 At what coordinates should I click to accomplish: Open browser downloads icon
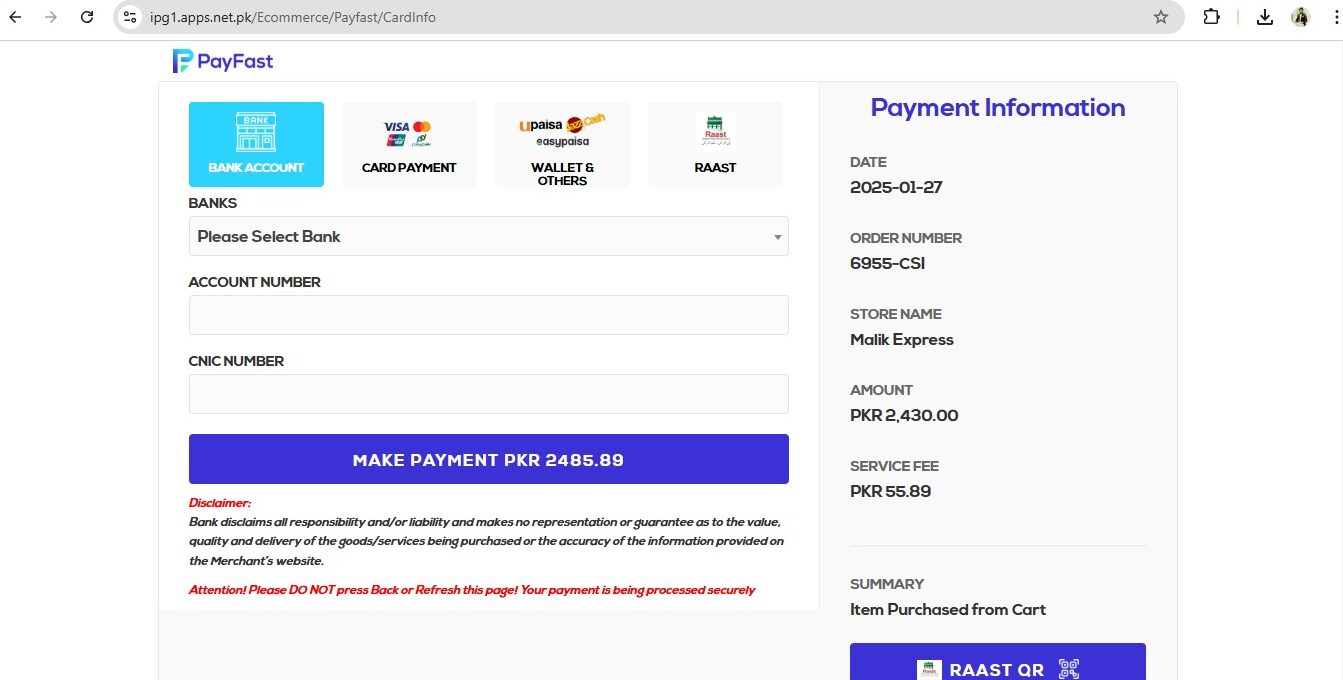coord(1265,17)
